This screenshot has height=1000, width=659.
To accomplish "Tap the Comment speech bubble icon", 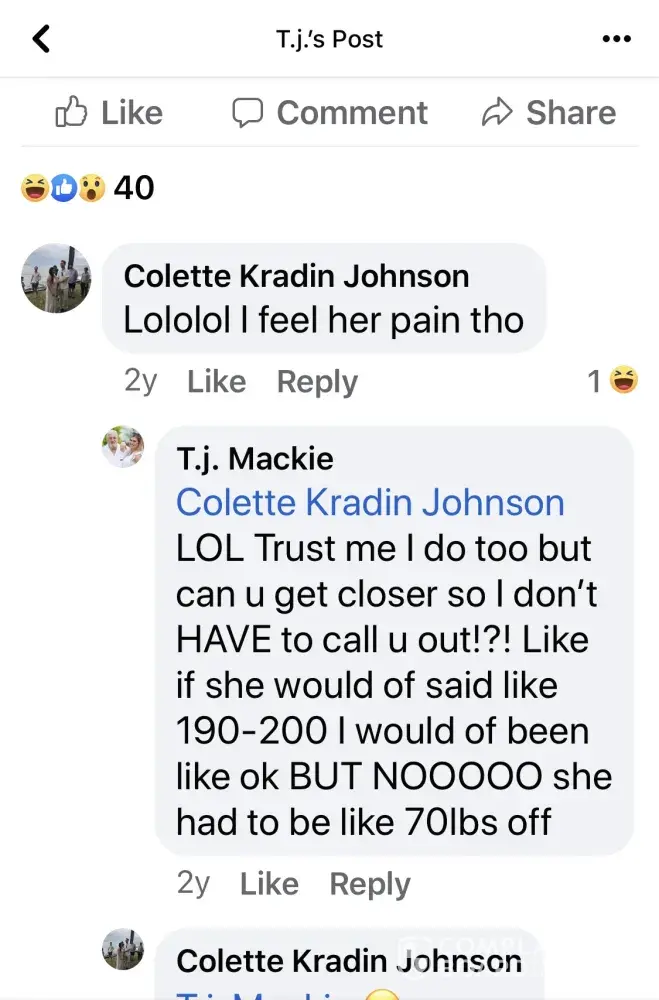I will click(247, 113).
